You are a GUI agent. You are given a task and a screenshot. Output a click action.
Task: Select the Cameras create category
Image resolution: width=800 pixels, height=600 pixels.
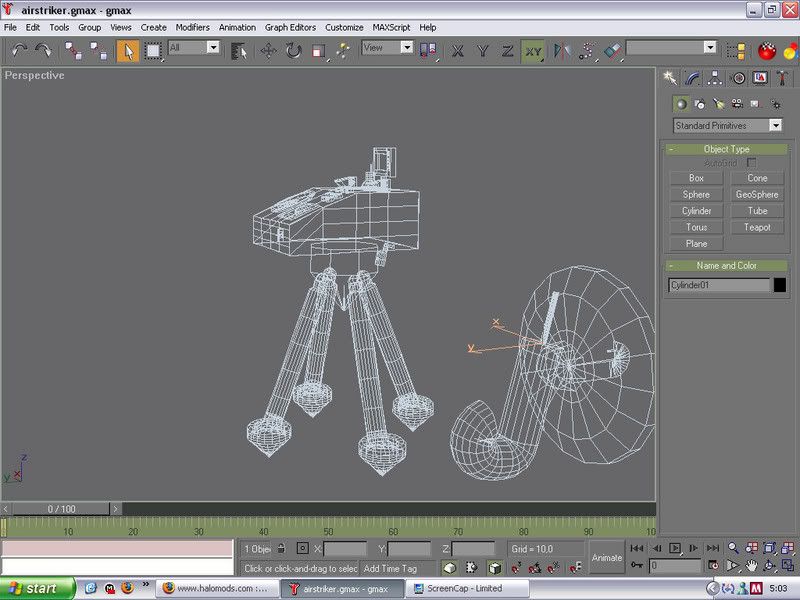click(x=737, y=104)
